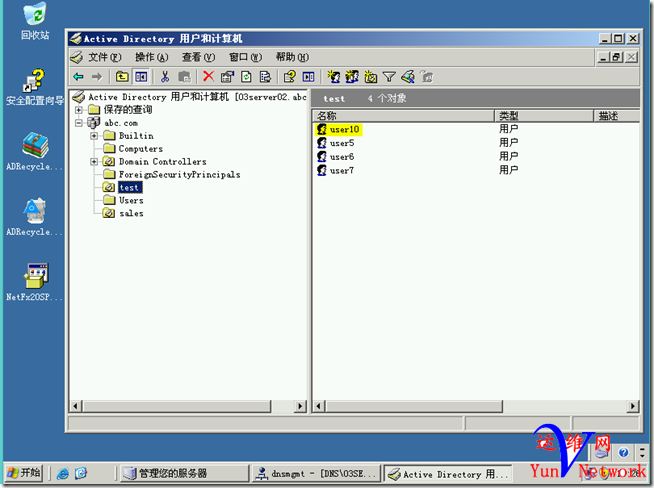This screenshot has width=654, height=488.
Task: Toggle the show/hide action pane icon
Action: (x=308, y=77)
